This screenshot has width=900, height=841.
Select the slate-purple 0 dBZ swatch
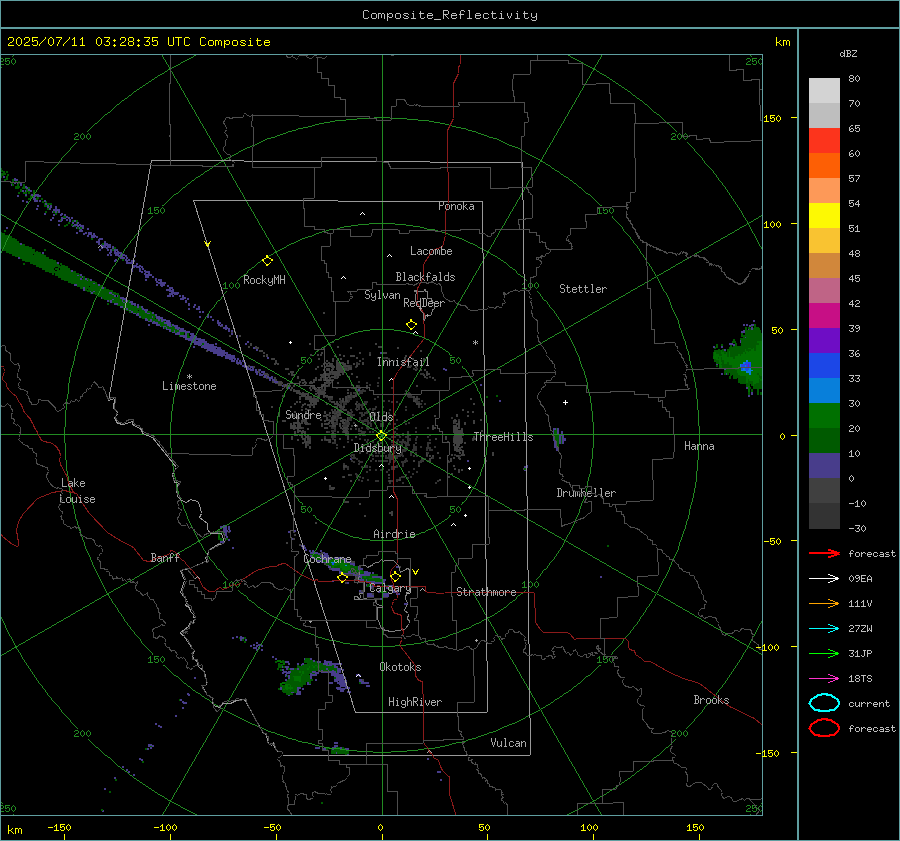(824, 465)
